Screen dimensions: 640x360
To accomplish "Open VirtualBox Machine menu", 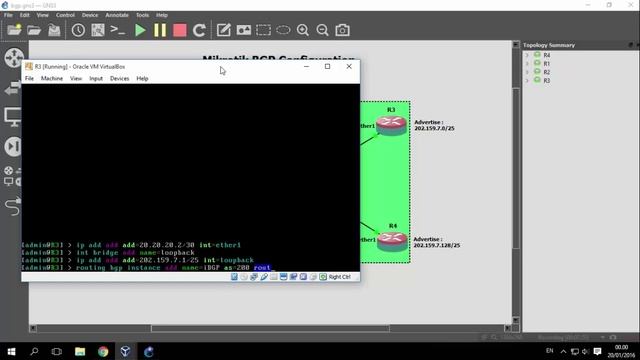I will click(52, 78).
